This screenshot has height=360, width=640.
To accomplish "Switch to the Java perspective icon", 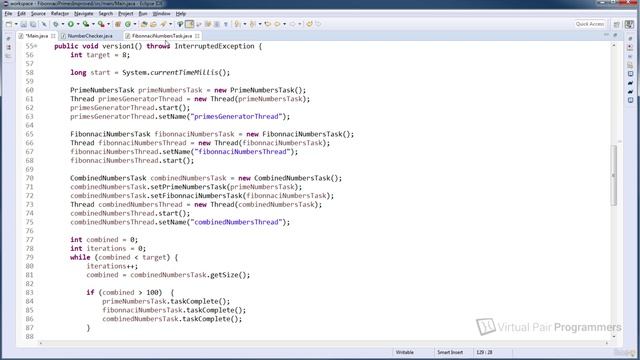I will 629,24.
